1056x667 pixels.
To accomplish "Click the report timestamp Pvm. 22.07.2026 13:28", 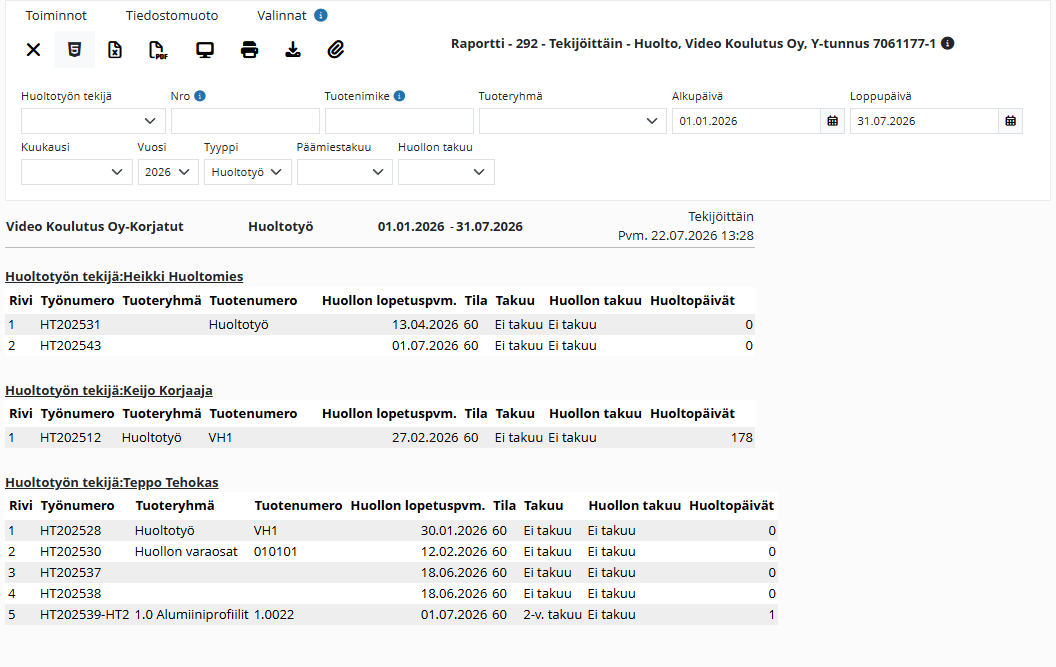I will [x=686, y=236].
